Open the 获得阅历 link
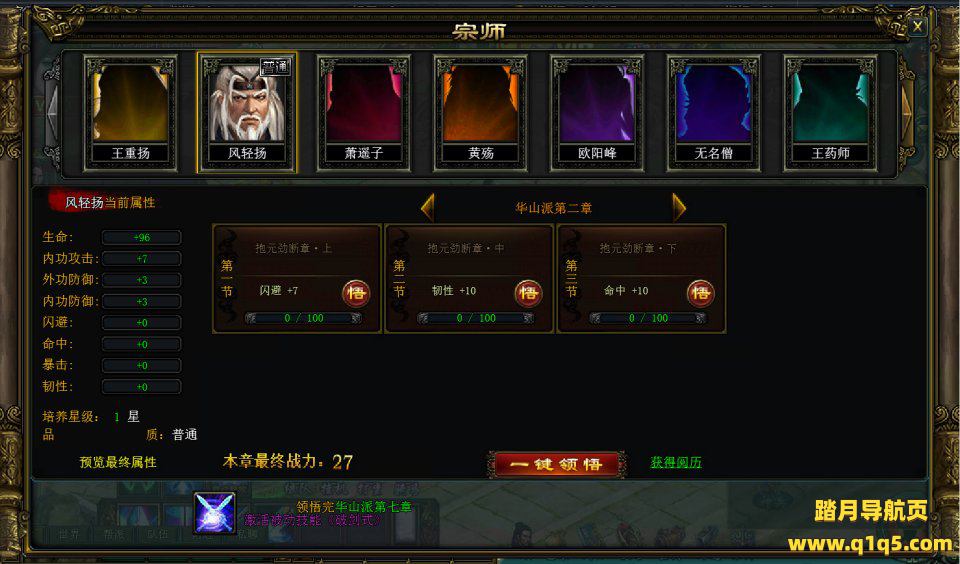The image size is (960, 564). point(676,462)
